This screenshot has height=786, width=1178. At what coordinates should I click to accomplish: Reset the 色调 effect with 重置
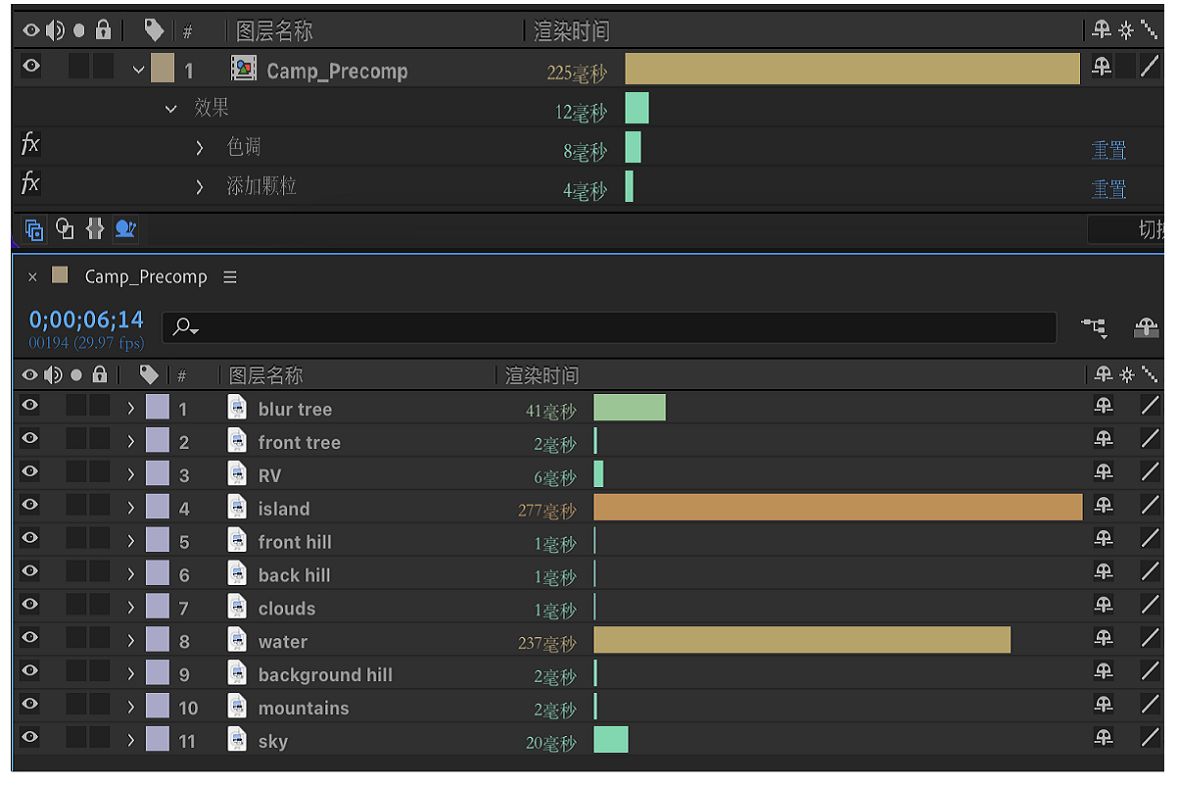[1108, 151]
